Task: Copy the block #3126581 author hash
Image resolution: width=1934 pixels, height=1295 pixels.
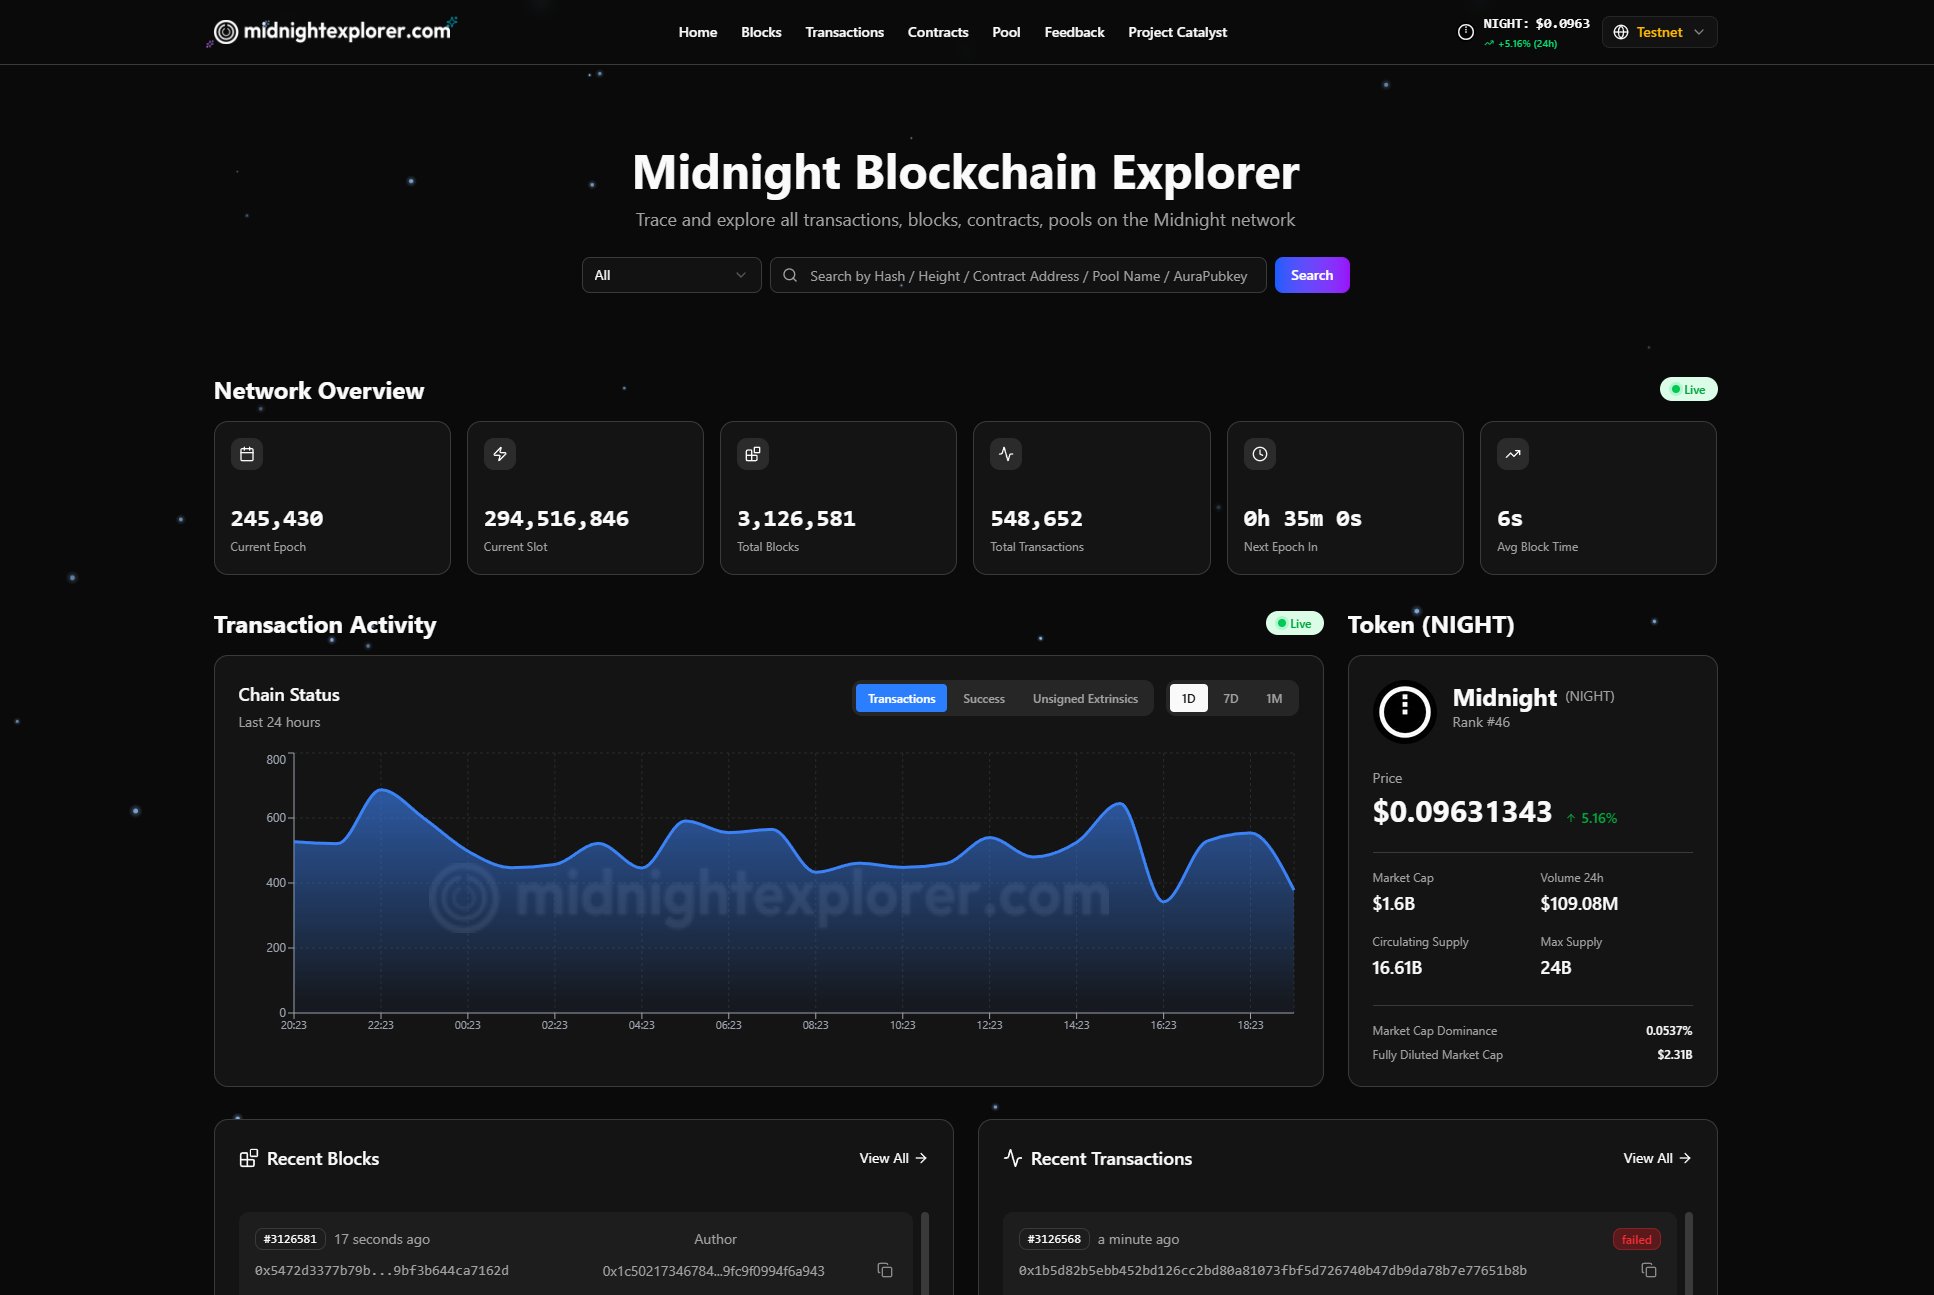Action: click(885, 1270)
